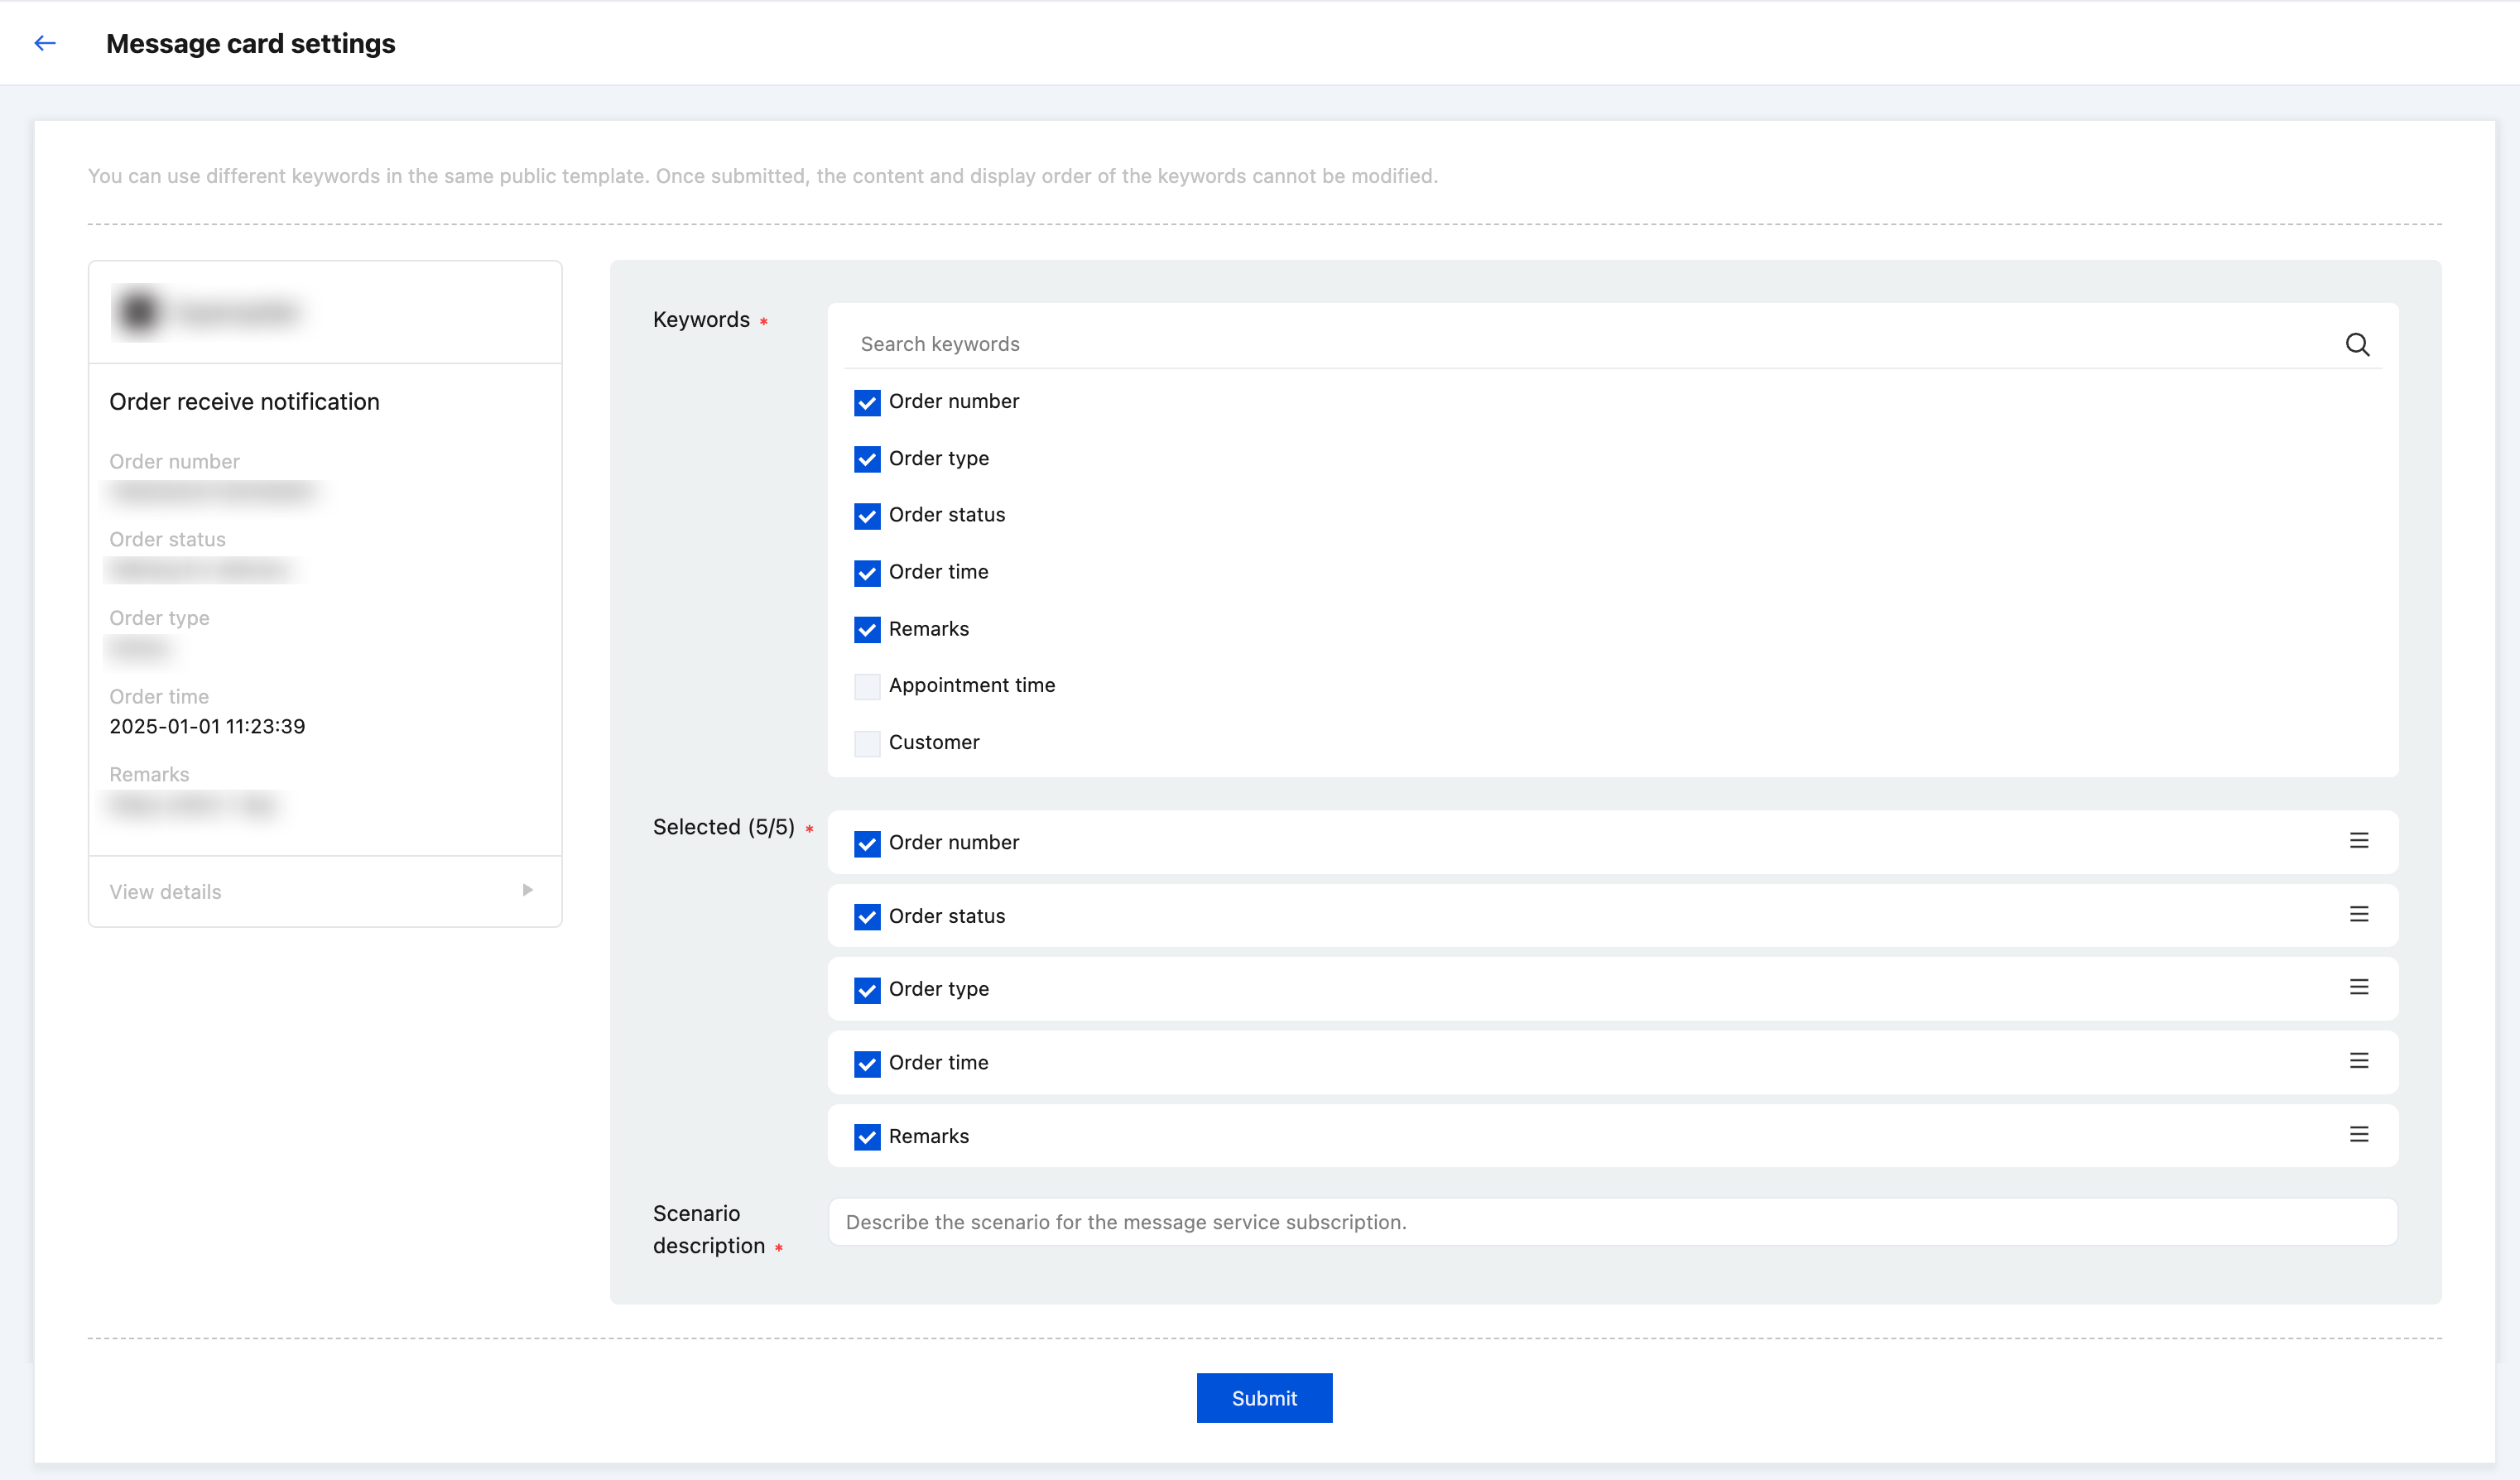Grab drag handle for Order status row
Image resolution: width=2520 pixels, height=1480 pixels.
[2359, 914]
